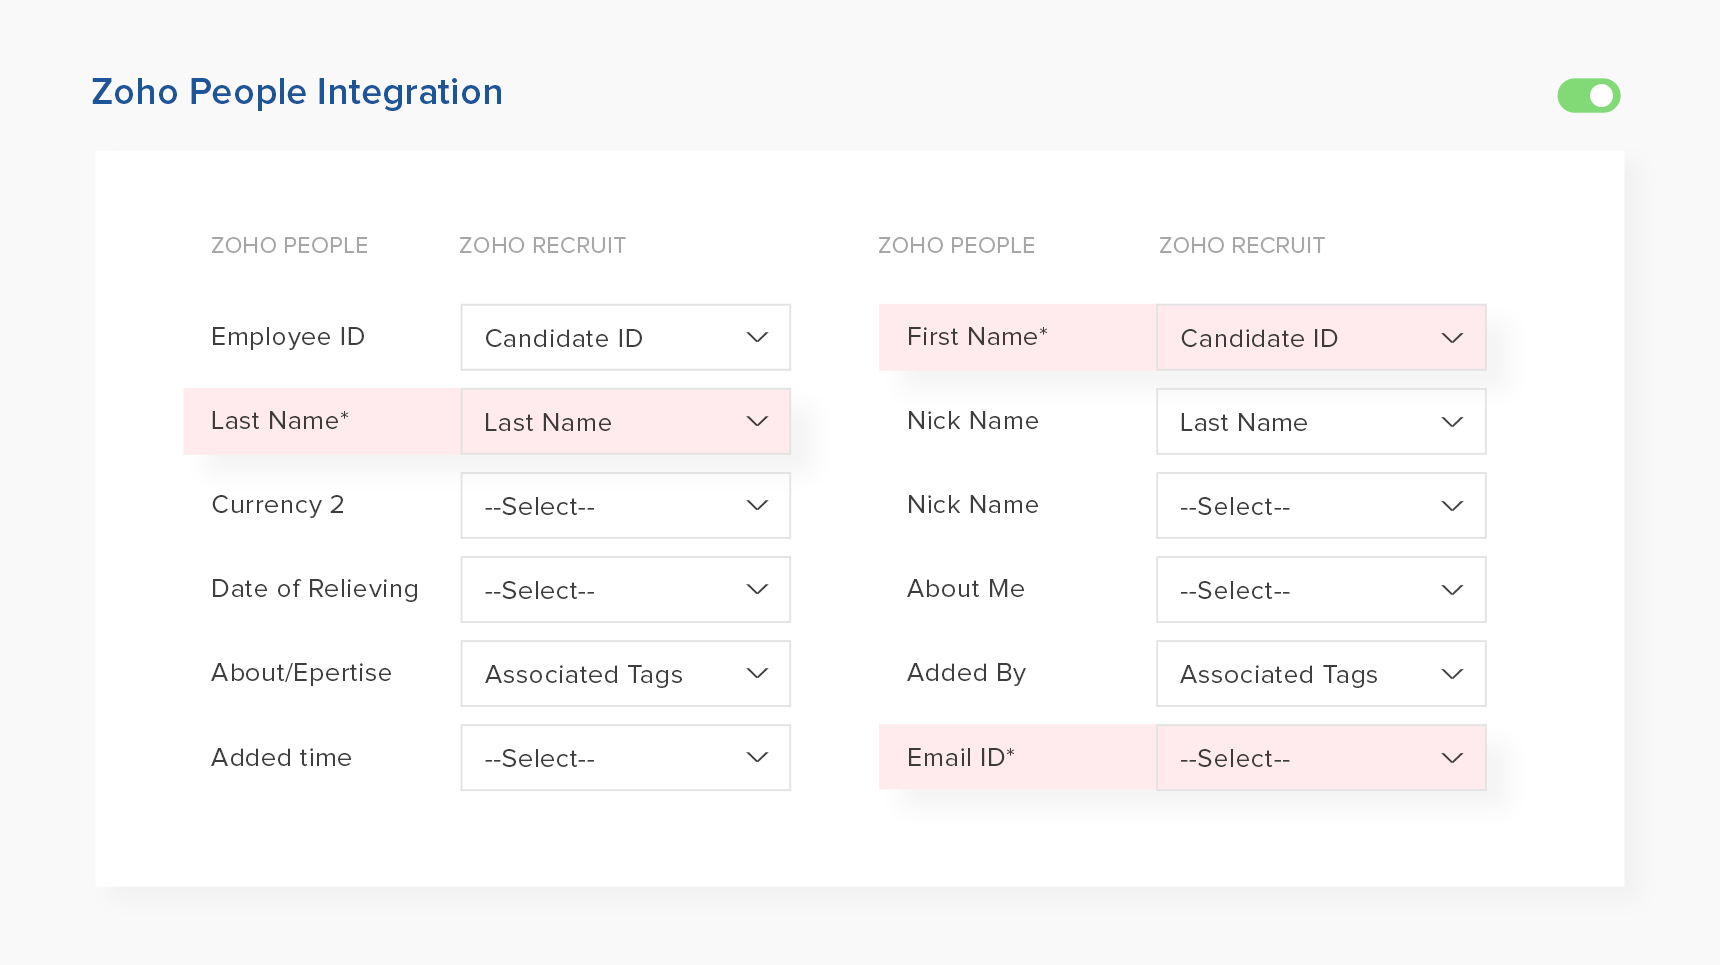Image resolution: width=1720 pixels, height=965 pixels.
Task: Click the chevron in Added time dropdown
Action: point(757,758)
